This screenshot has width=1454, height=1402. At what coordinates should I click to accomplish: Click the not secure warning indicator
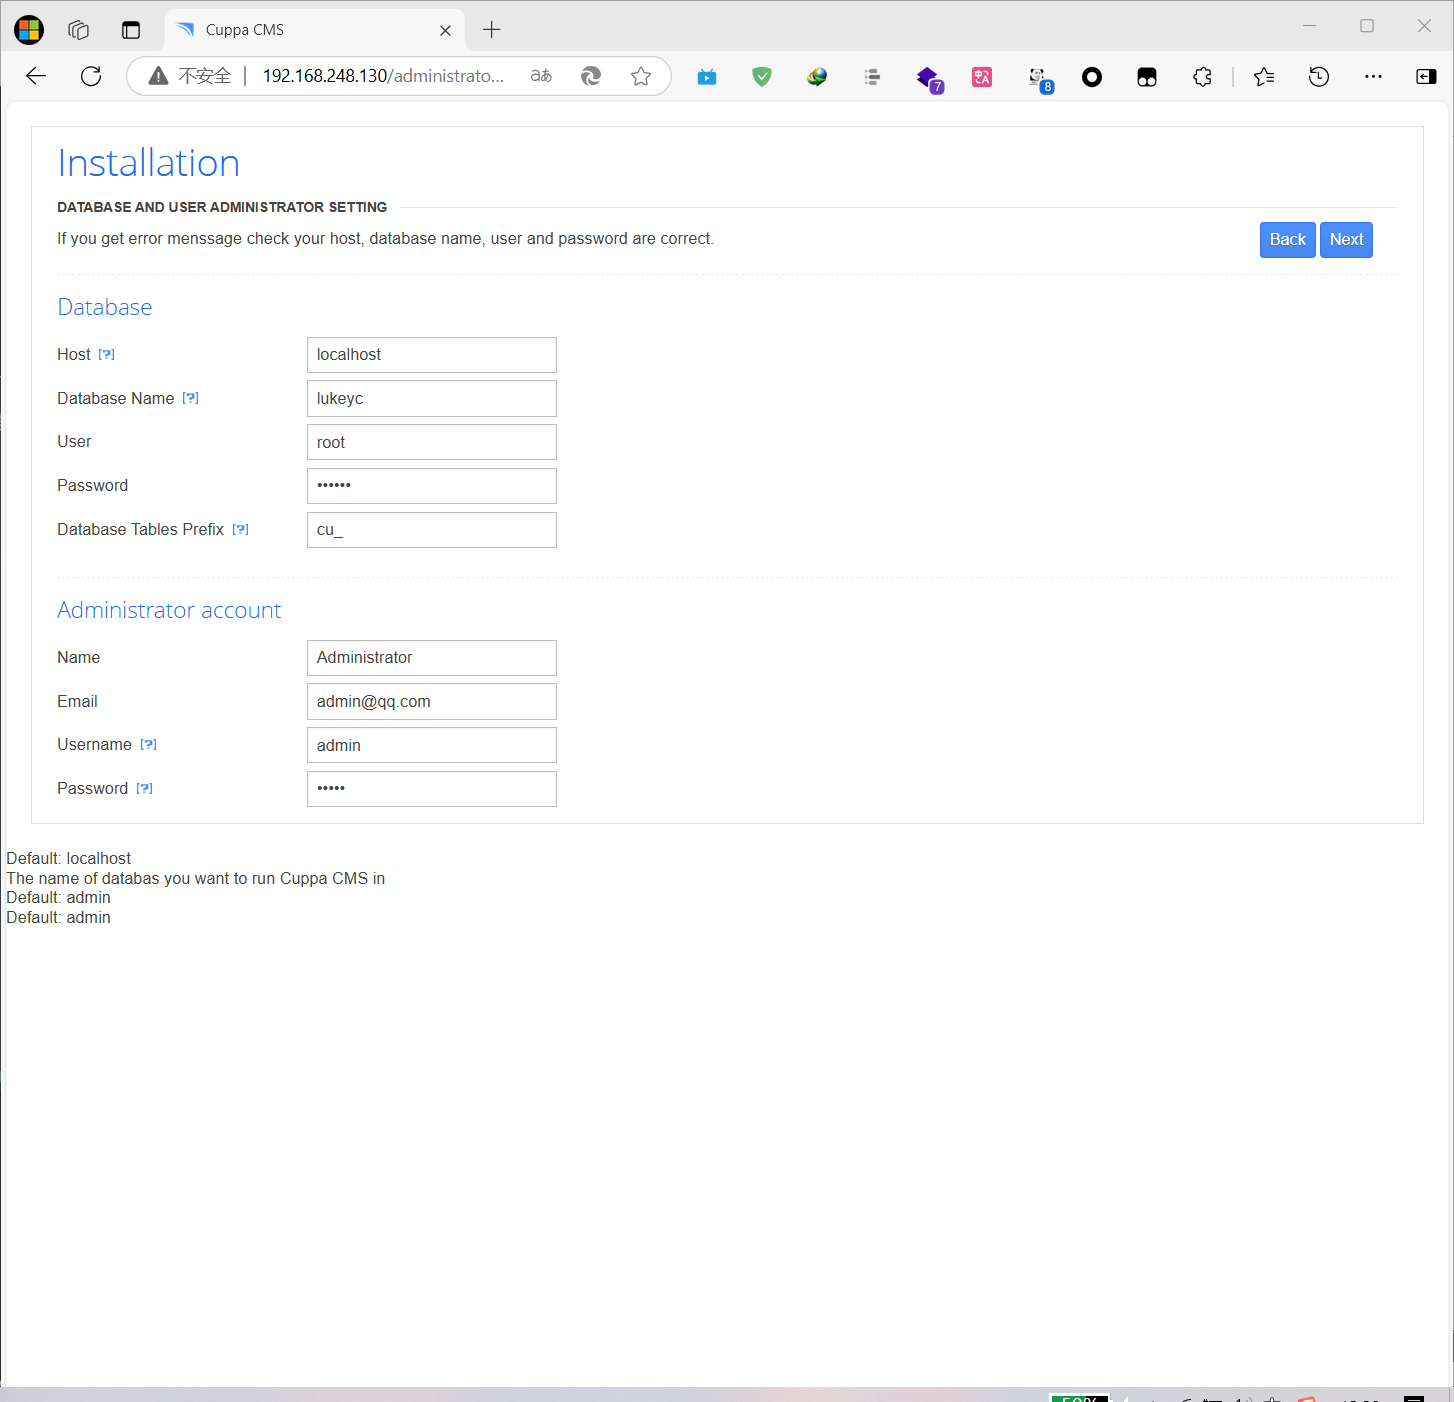190,76
